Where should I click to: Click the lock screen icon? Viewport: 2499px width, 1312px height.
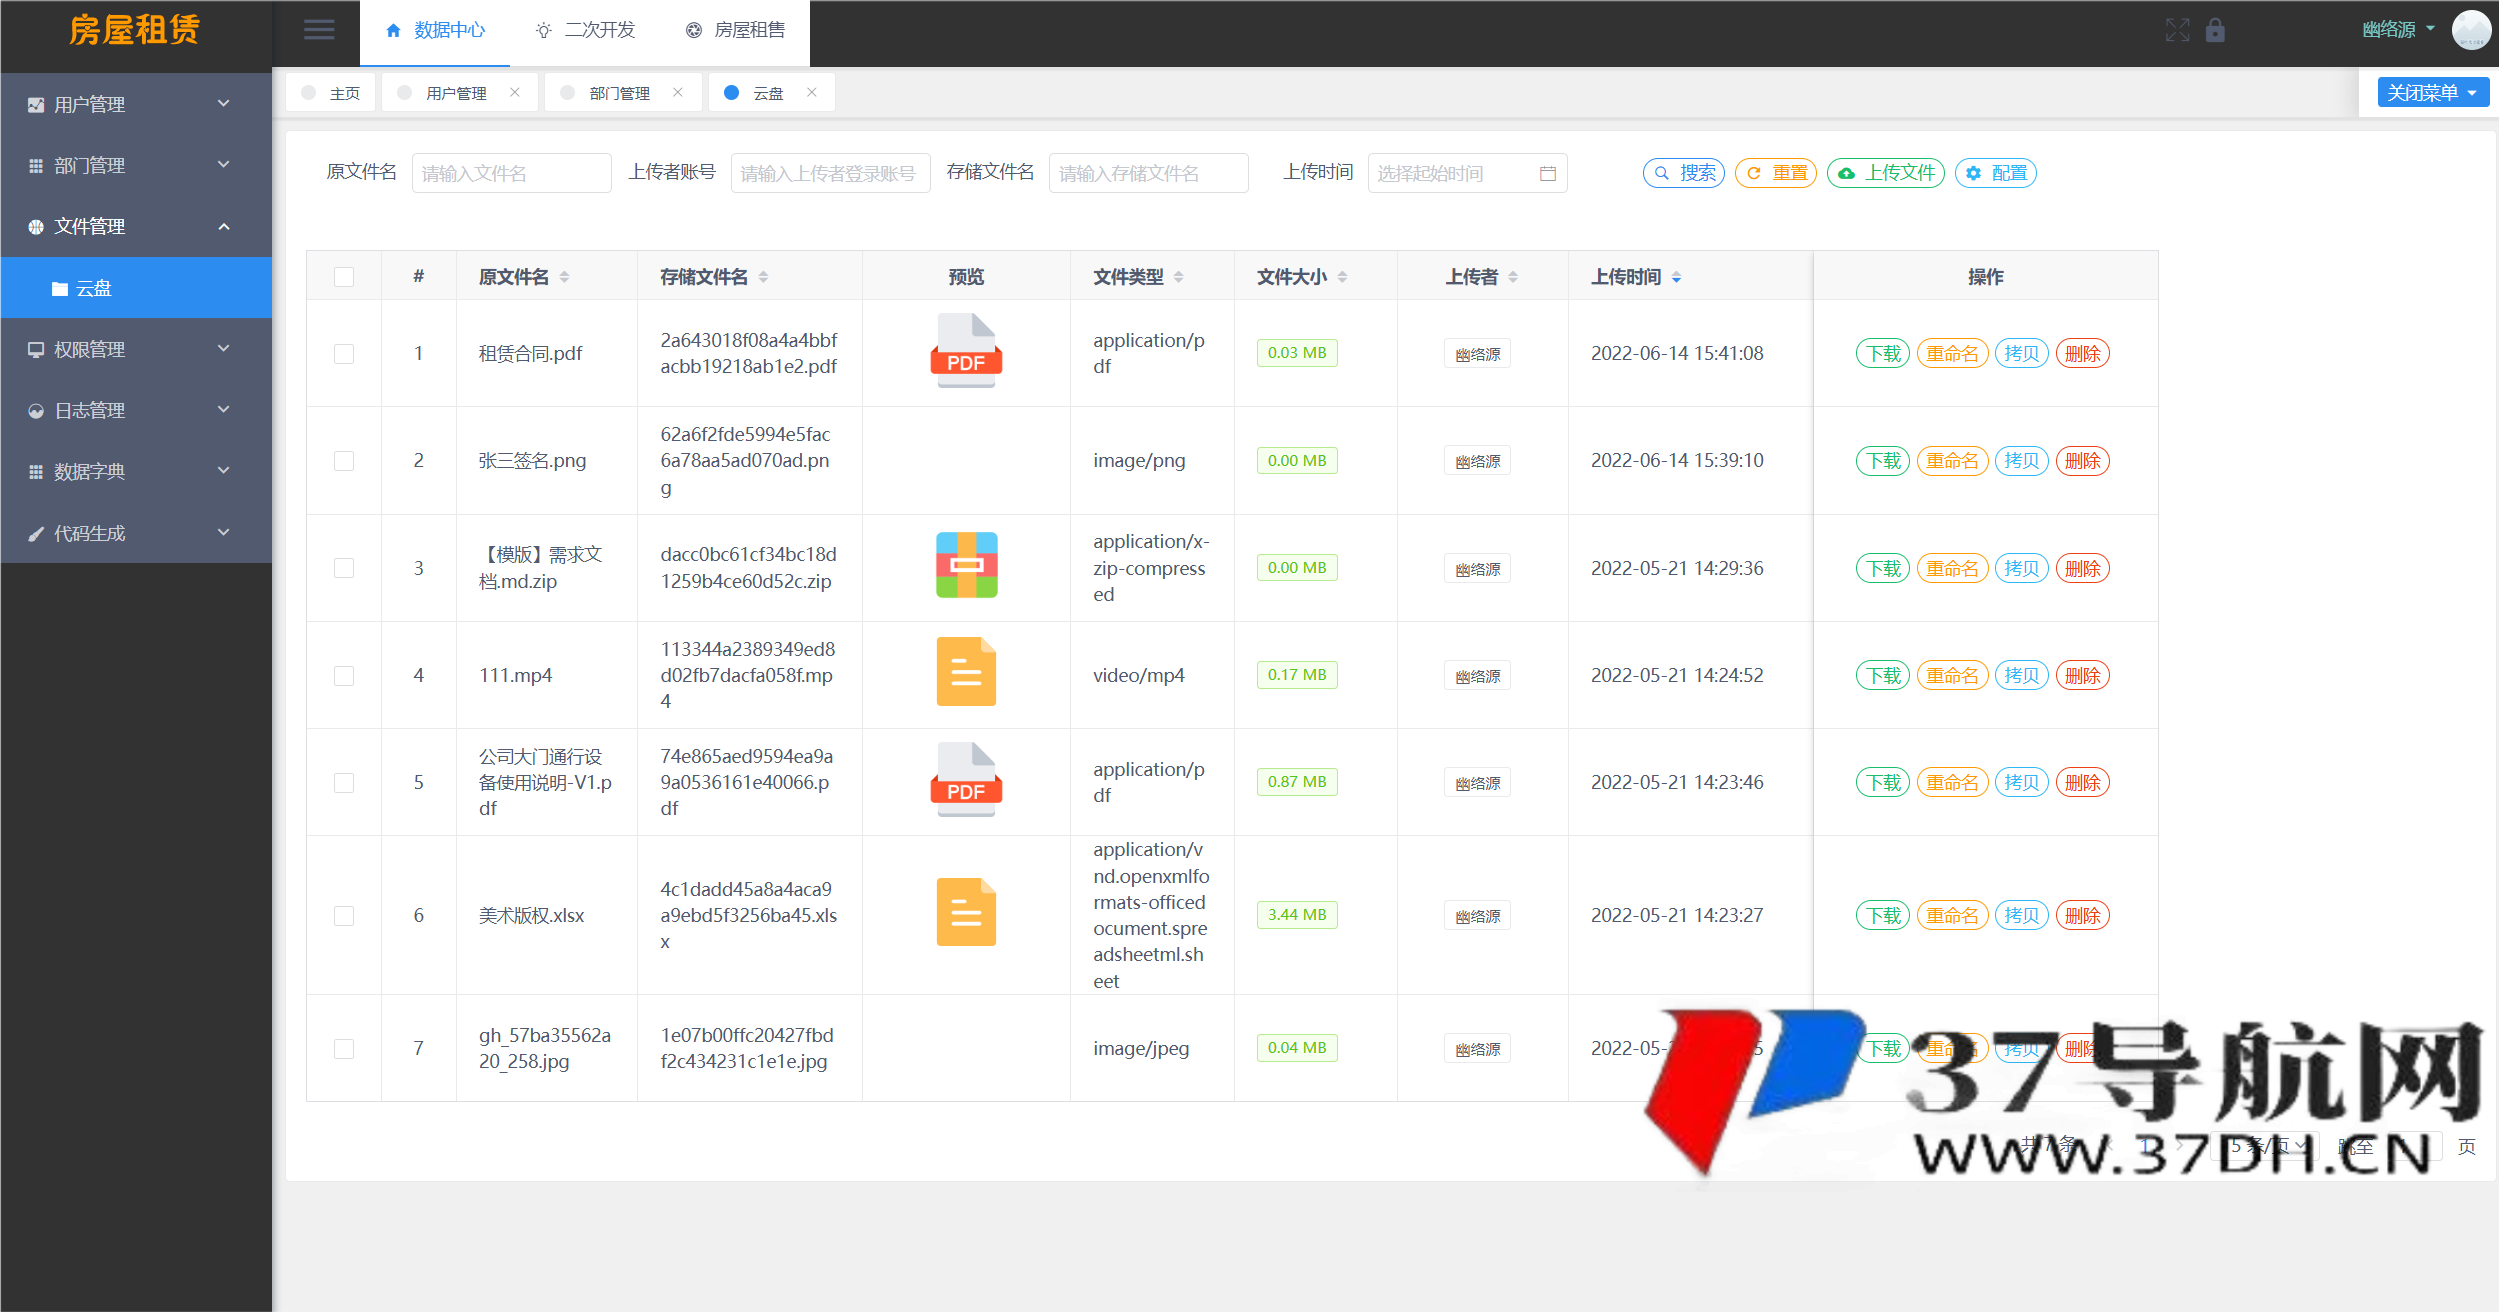(x=2215, y=30)
